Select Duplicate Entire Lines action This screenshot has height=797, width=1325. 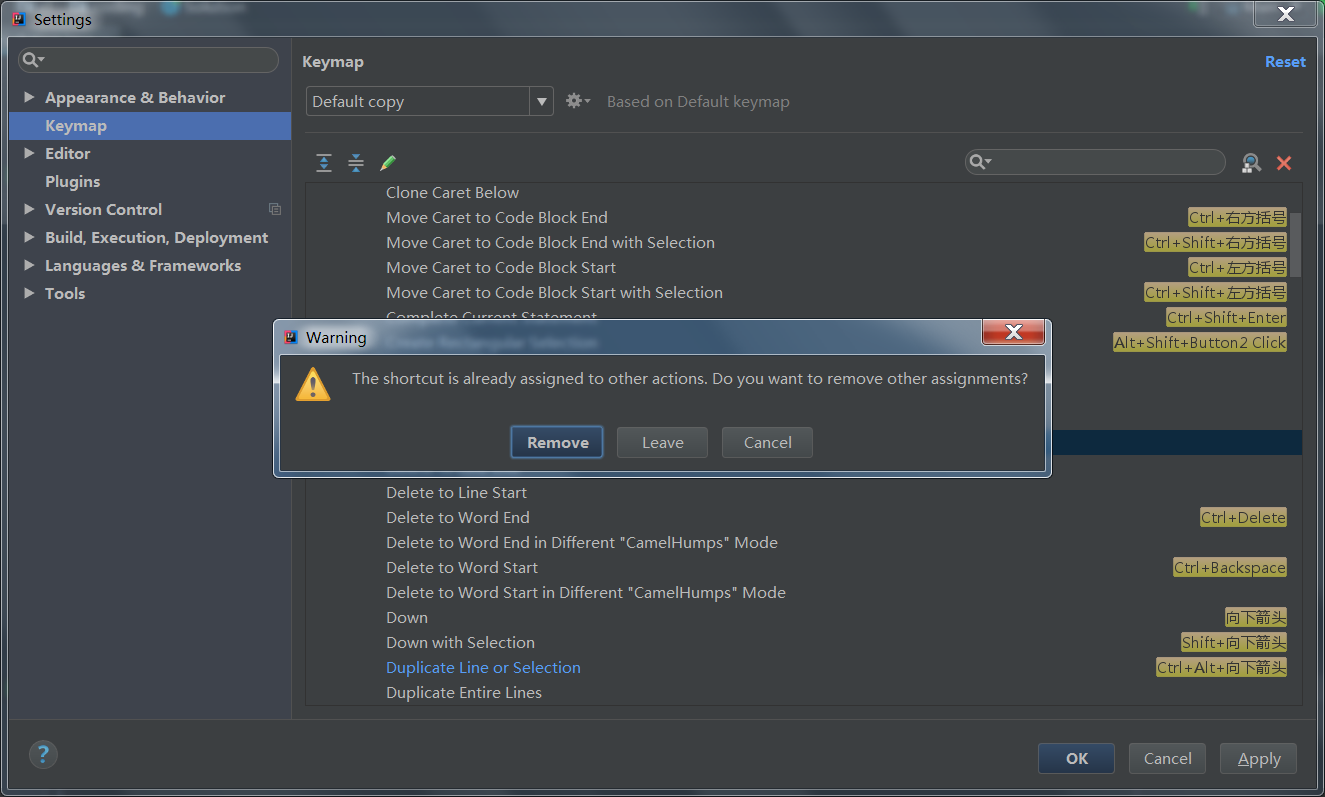coord(464,692)
